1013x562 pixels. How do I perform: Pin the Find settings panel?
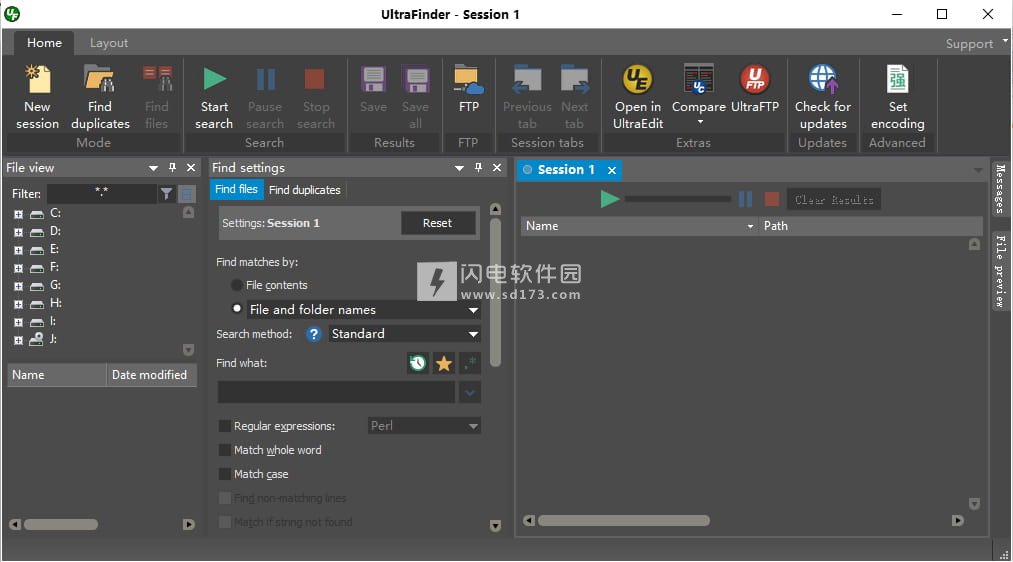tap(478, 167)
